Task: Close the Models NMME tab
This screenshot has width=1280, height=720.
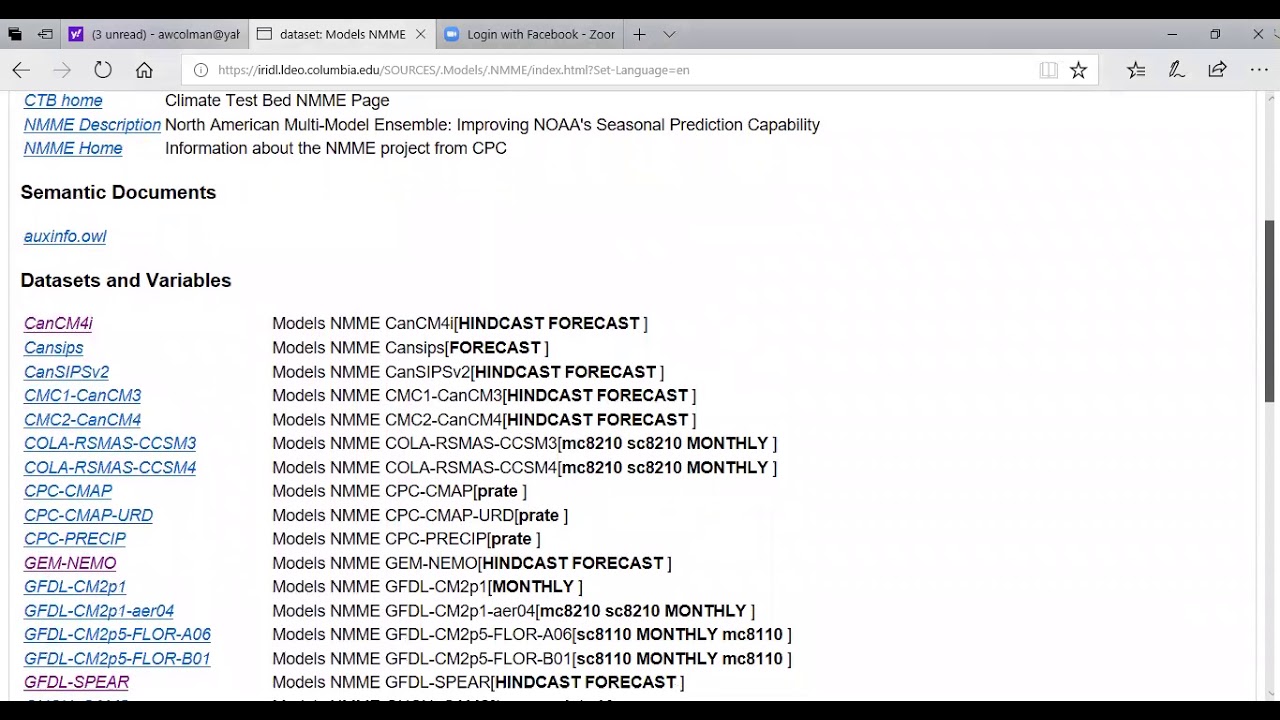Action: coord(420,34)
